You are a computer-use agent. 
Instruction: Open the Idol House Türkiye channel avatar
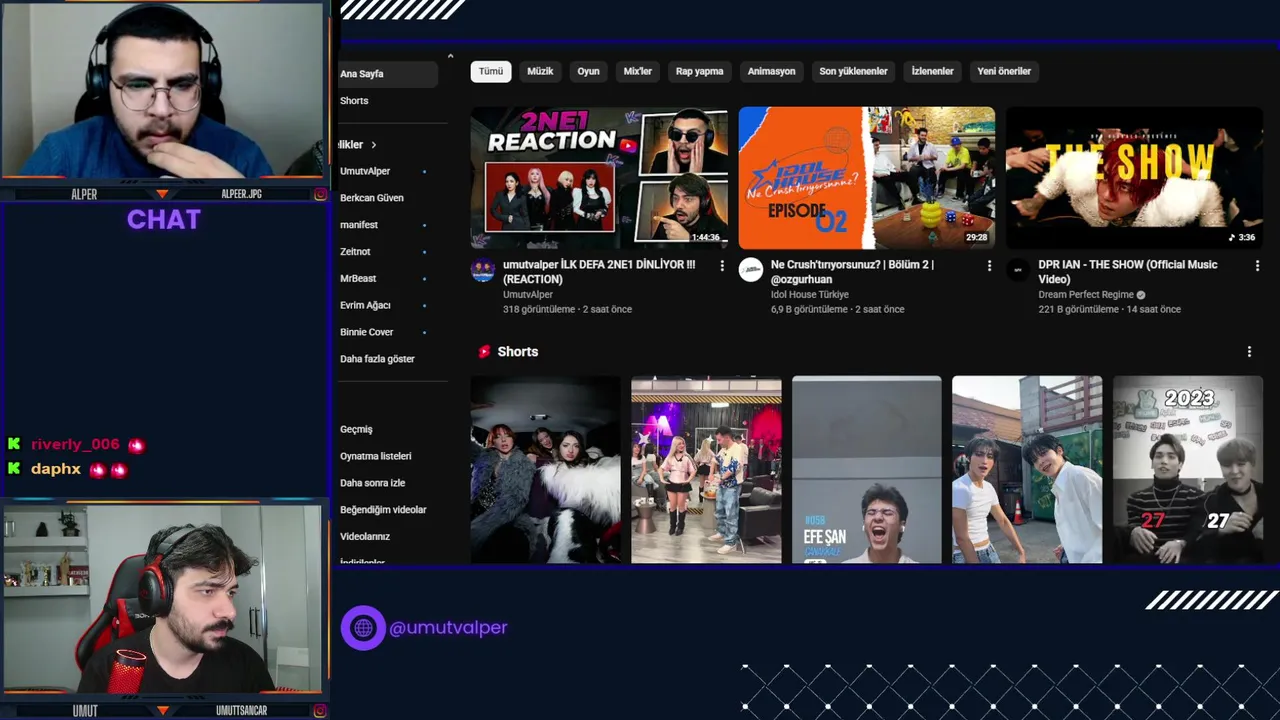point(751,270)
